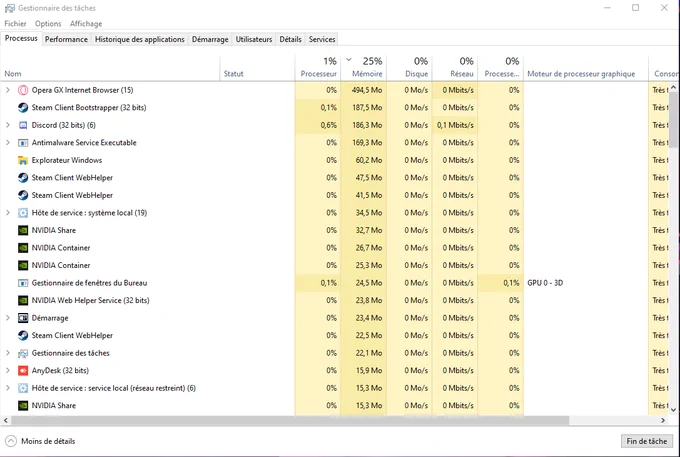The width and height of the screenshot is (680, 457).
Task: Expand Antimalware Service Executable group
Action: (7, 143)
